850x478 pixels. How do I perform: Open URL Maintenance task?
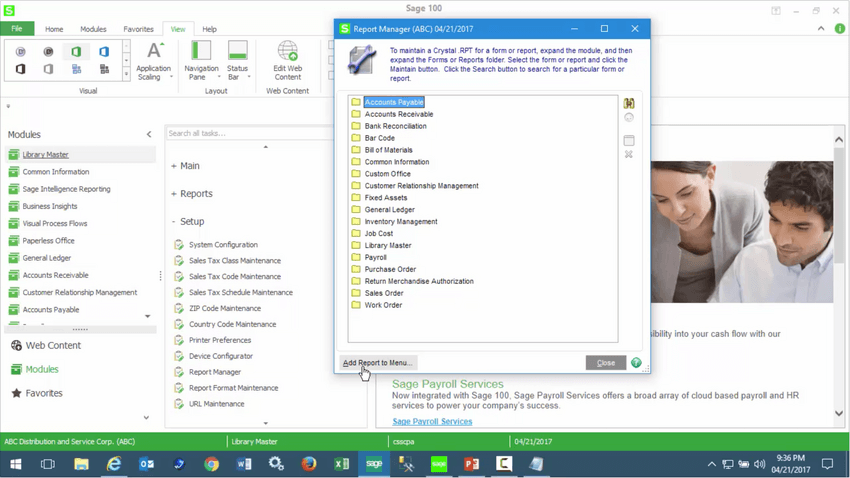[216, 404]
